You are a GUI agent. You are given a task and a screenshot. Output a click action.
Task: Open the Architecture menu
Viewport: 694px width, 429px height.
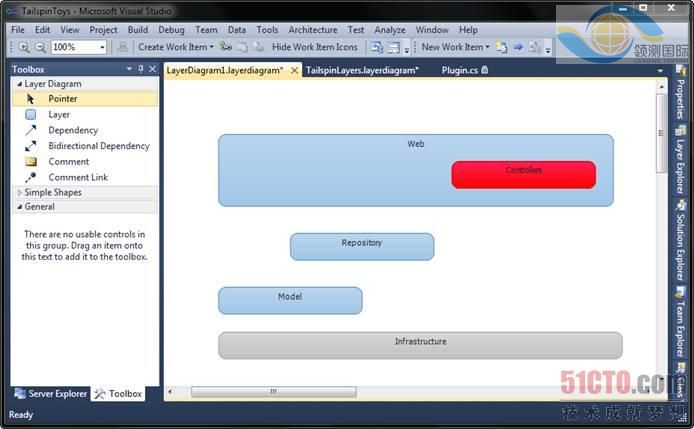click(x=312, y=30)
